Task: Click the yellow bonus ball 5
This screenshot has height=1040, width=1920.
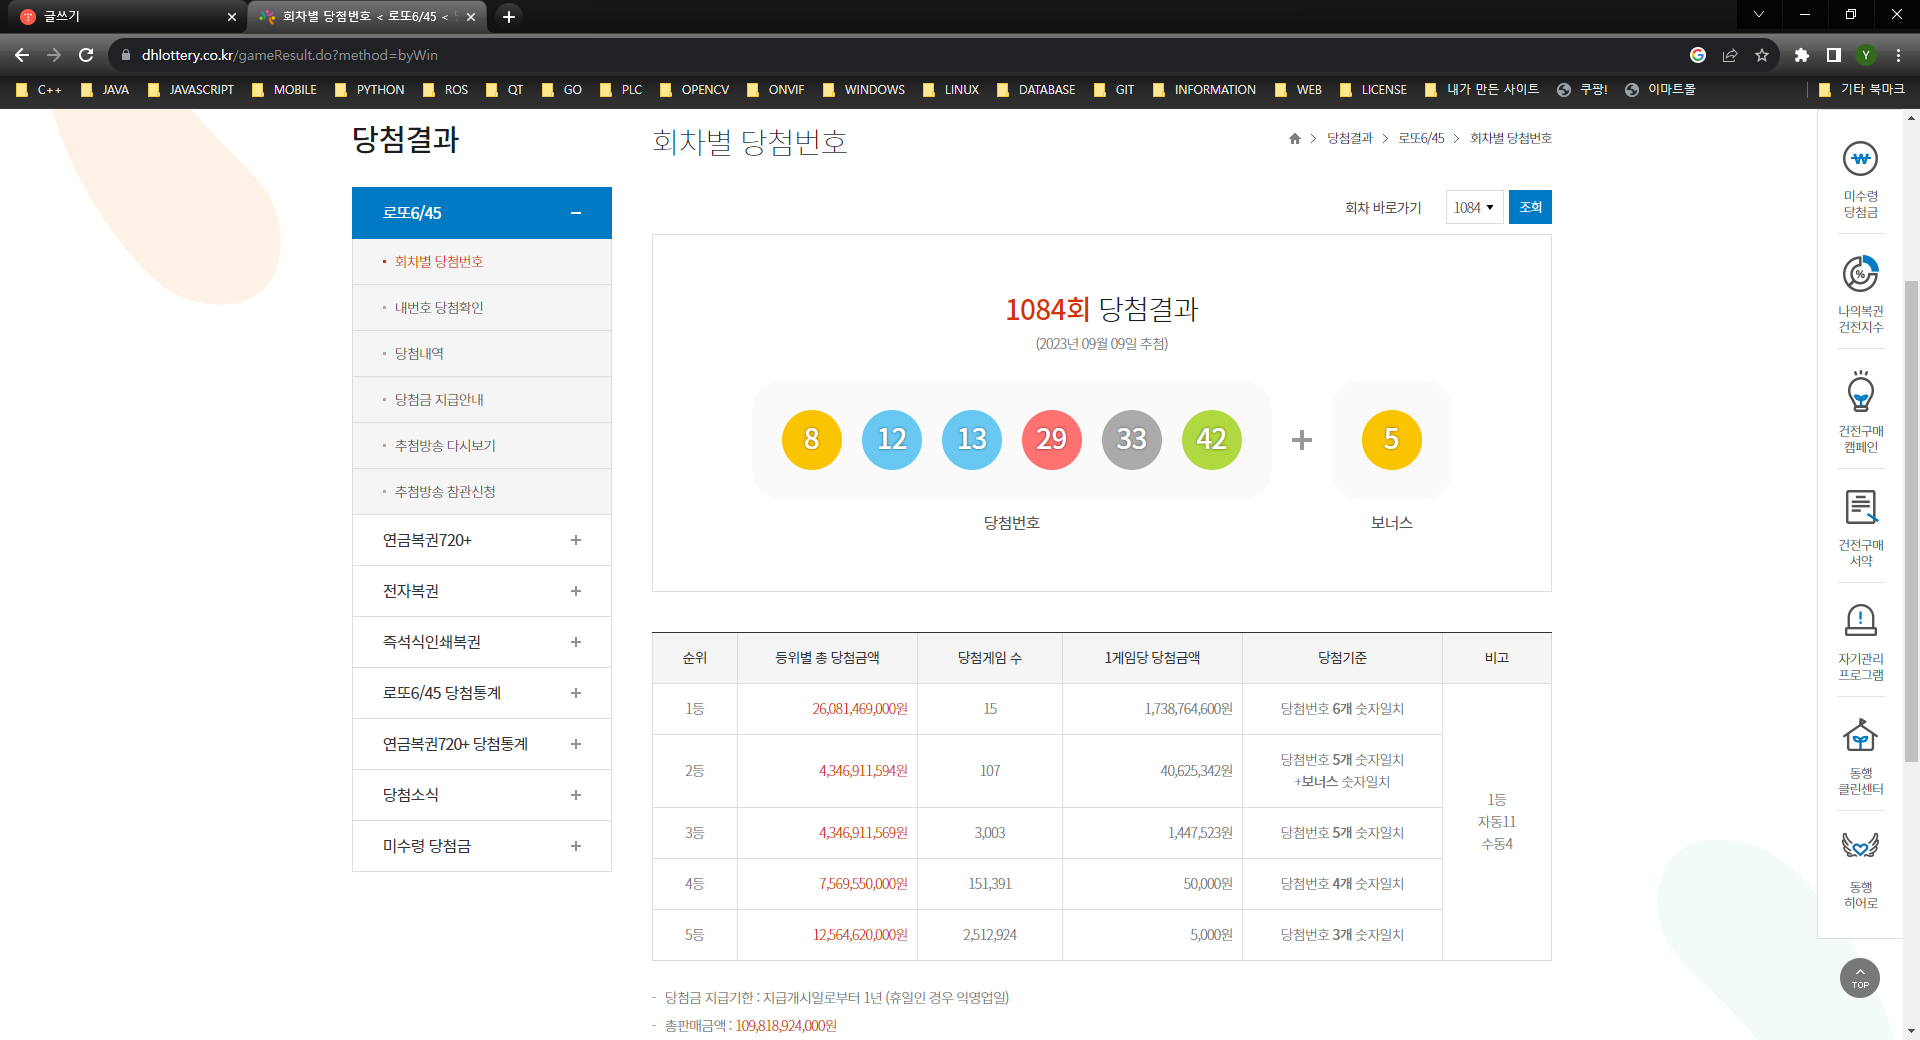Action: (1392, 439)
